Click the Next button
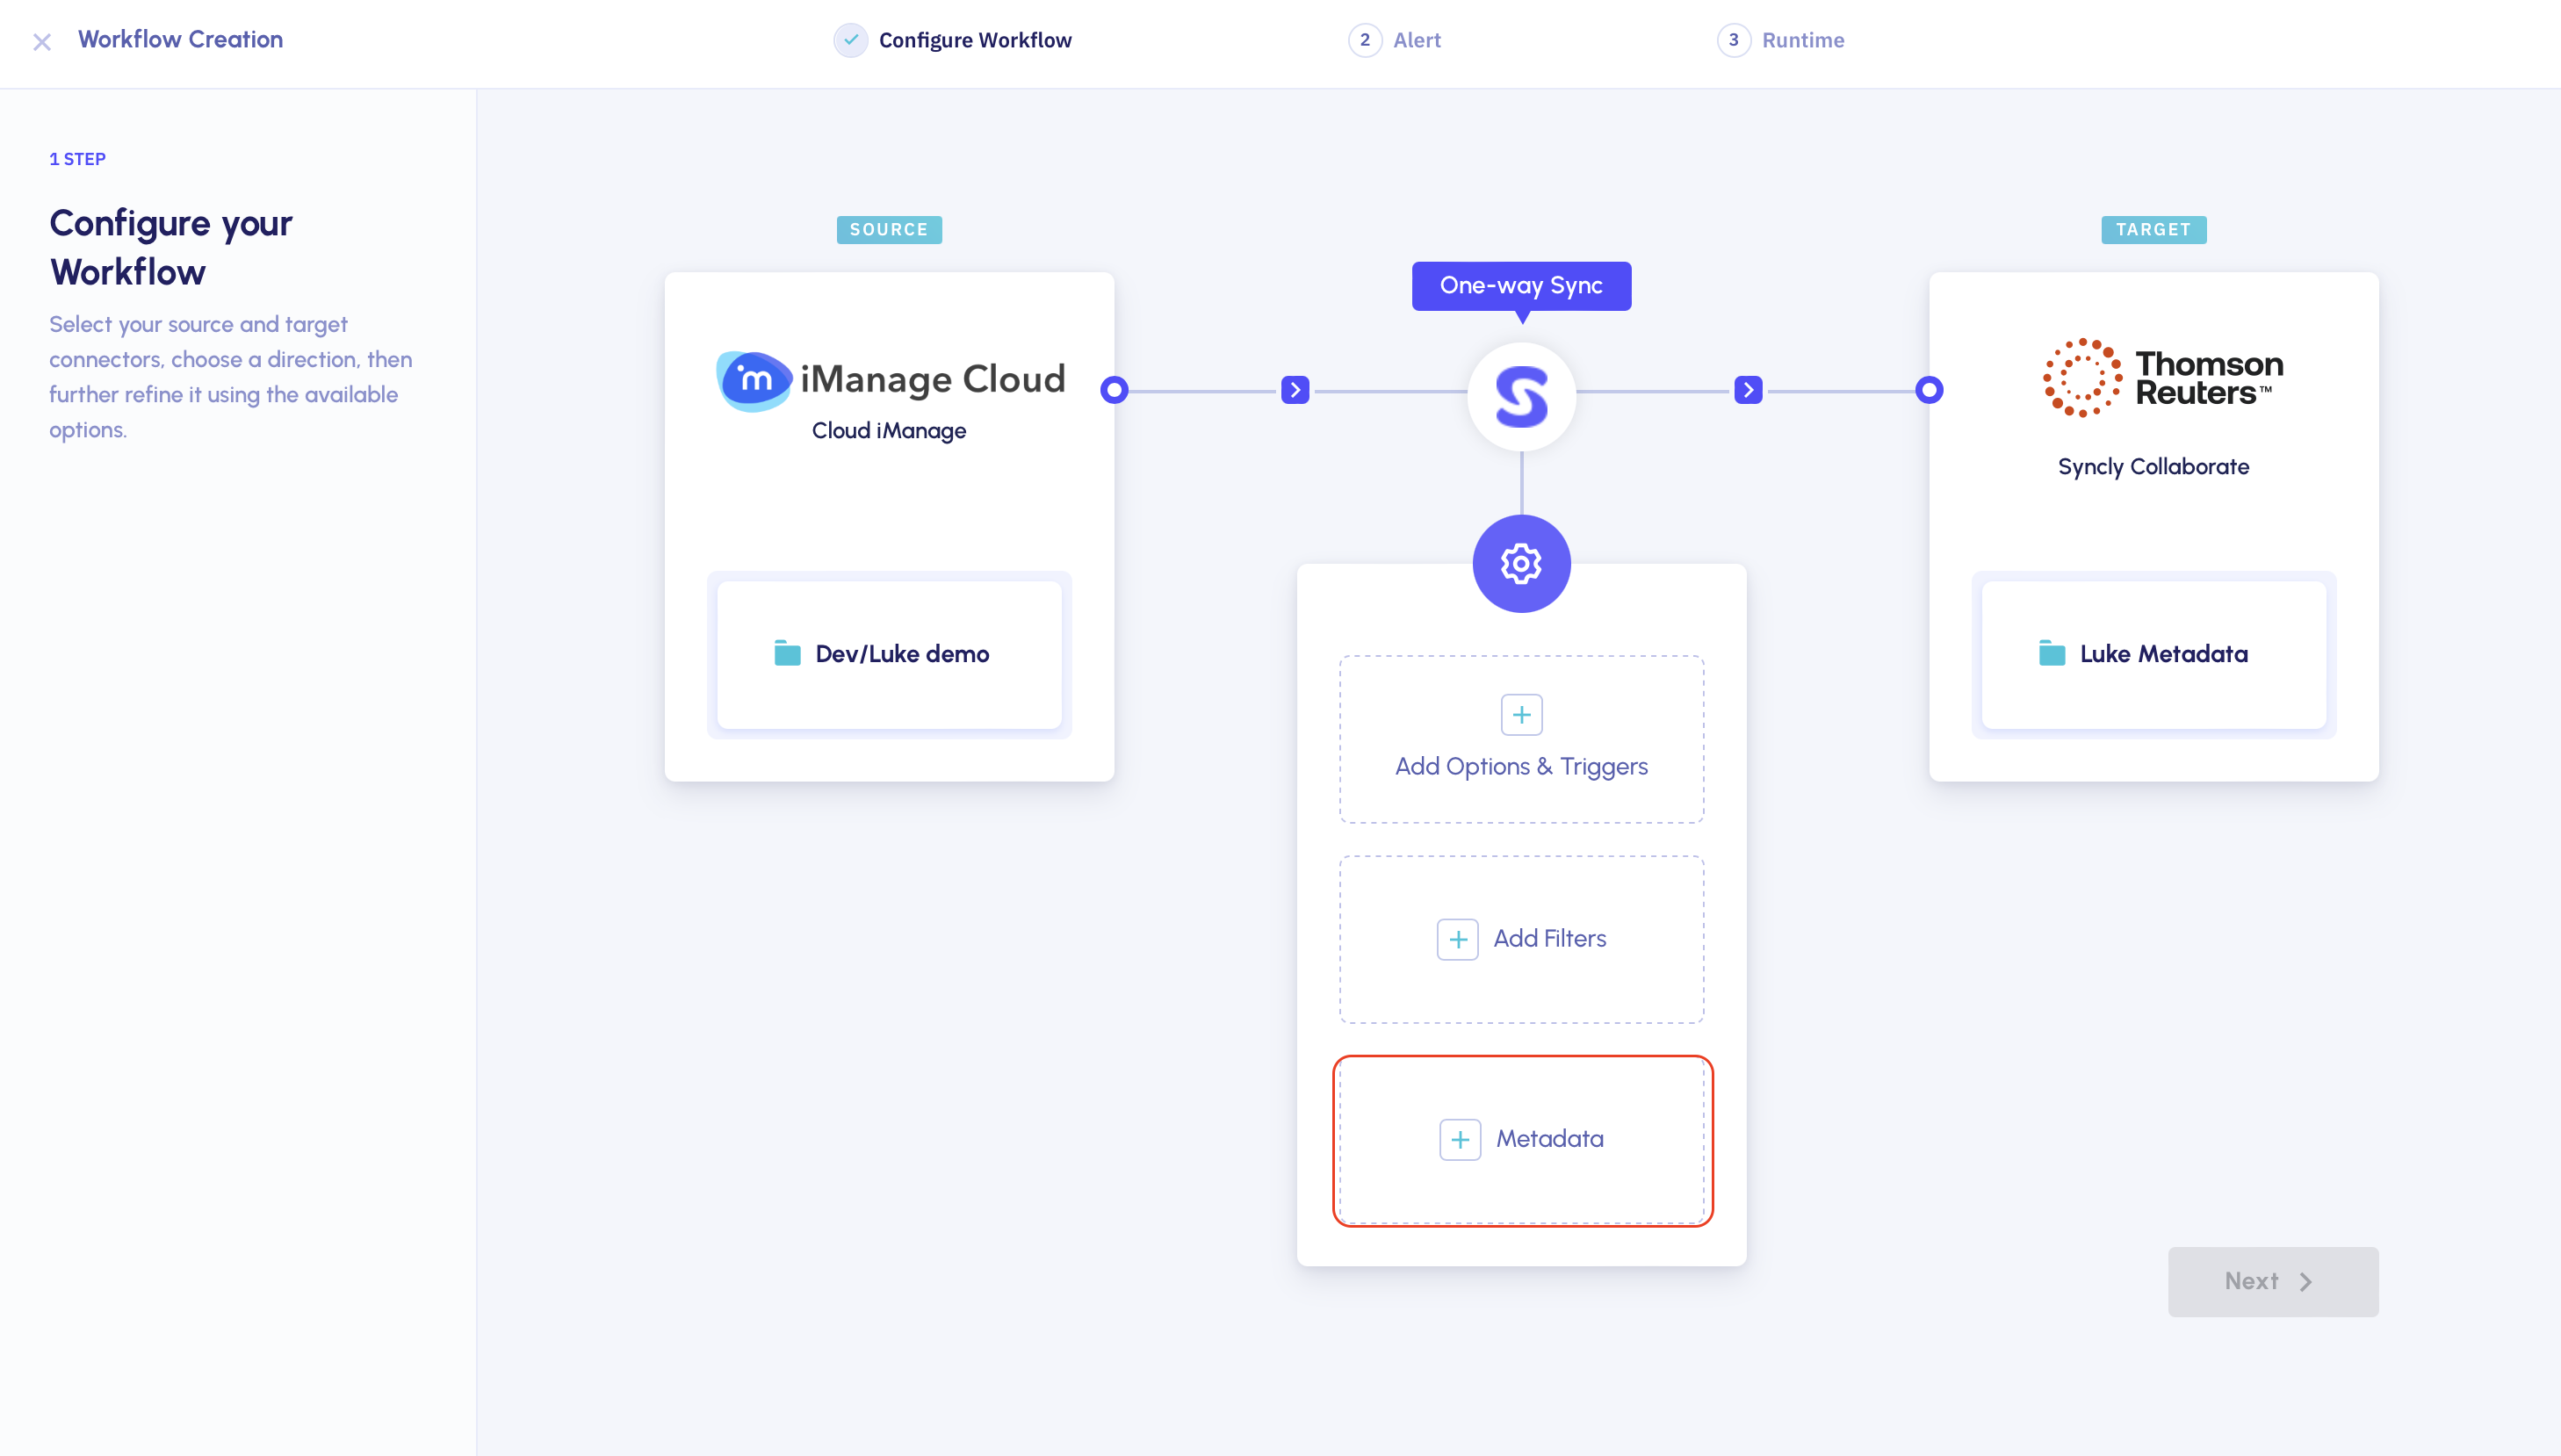This screenshot has height=1456, width=2561. 2272,1281
